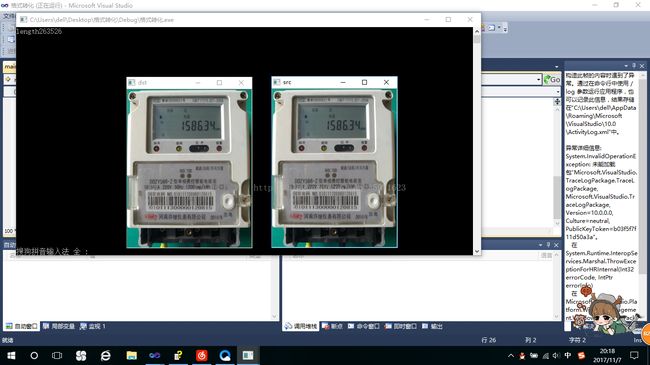
Task: Click the src image of the meter
Action: [334, 168]
